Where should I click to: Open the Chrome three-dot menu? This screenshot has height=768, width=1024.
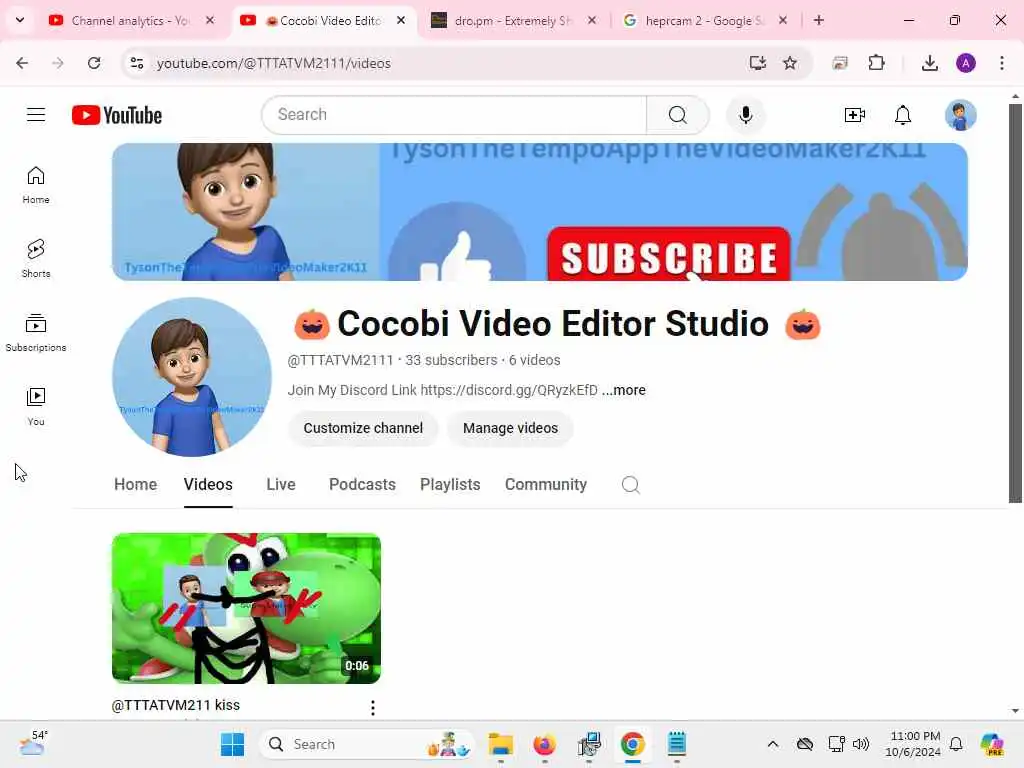(x=1002, y=63)
